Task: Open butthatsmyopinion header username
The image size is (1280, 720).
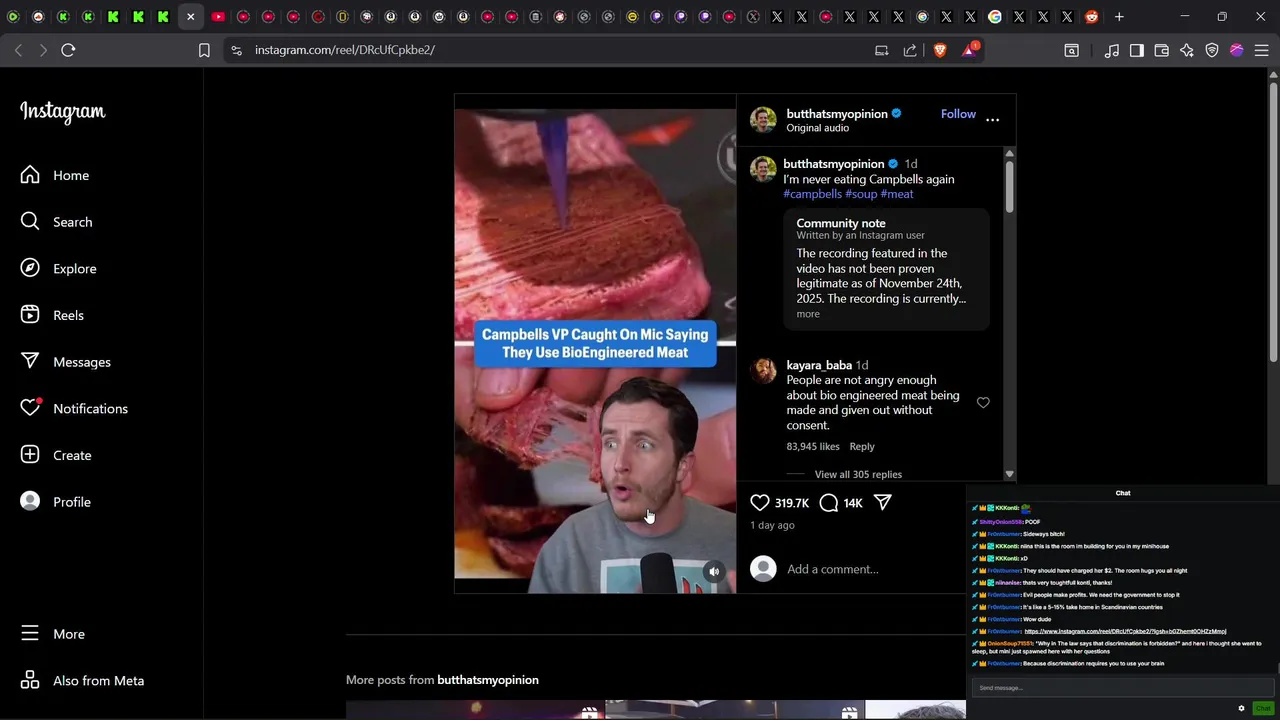Action: click(x=837, y=114)
